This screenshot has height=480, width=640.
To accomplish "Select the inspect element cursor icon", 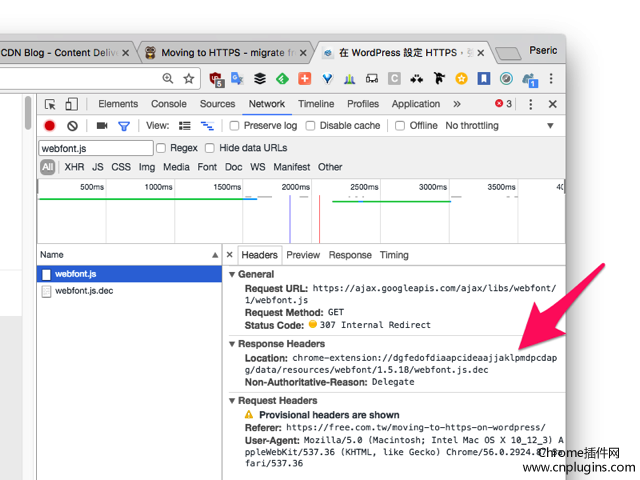I will [x=50, y=104].
